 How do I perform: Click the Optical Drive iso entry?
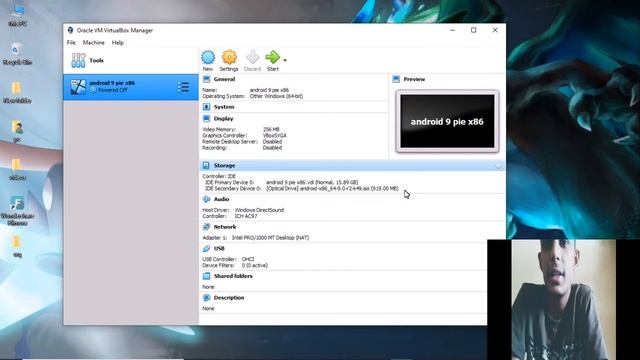coord(332,189)
